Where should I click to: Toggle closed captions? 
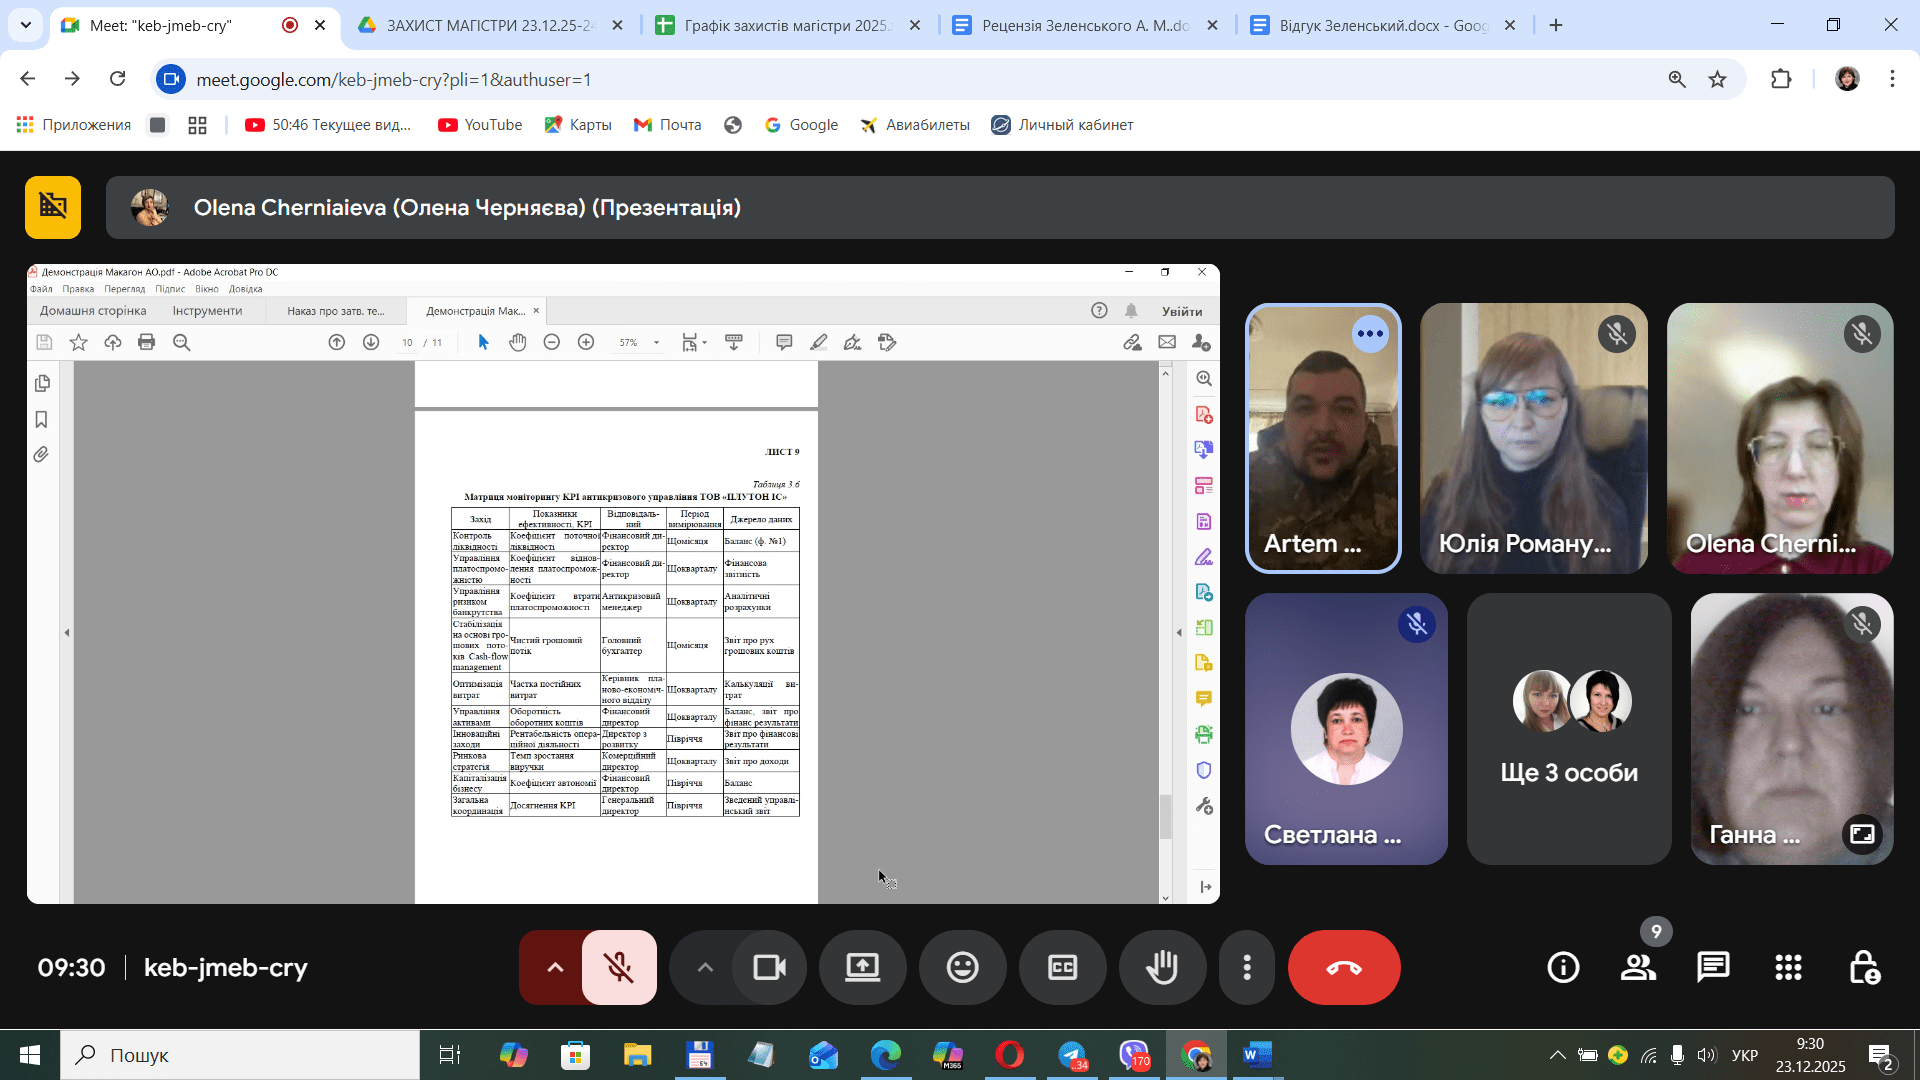click(x=1062, y=967)
